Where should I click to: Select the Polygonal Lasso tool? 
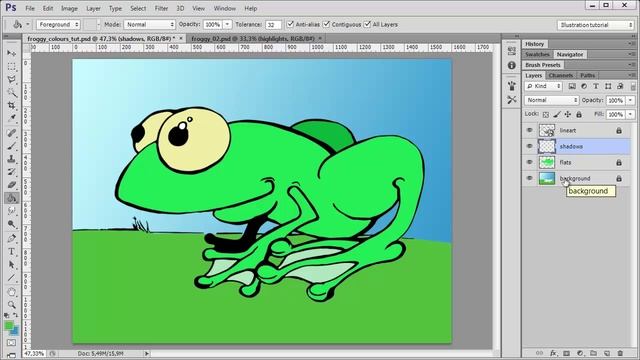coord(11,80)
